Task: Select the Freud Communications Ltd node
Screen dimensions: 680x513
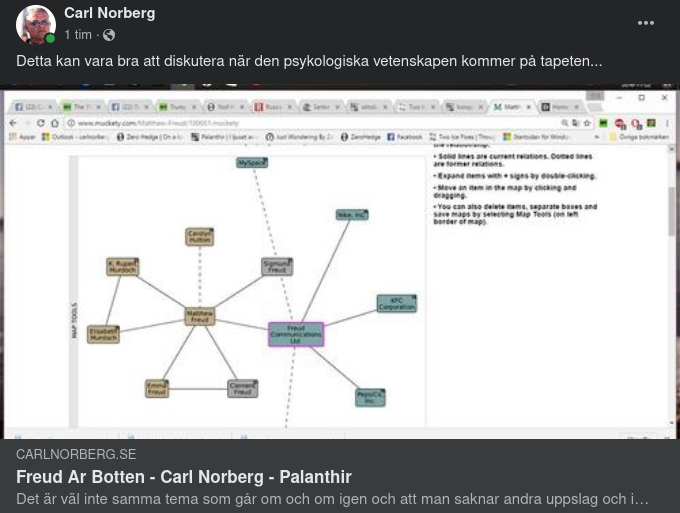Action: coord(295,334)
